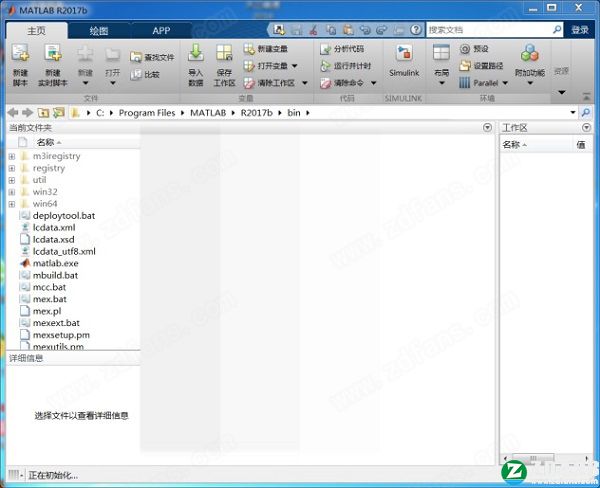Open the Clear Commands (清除命令) dropdown arrow

tap(374, 83)
